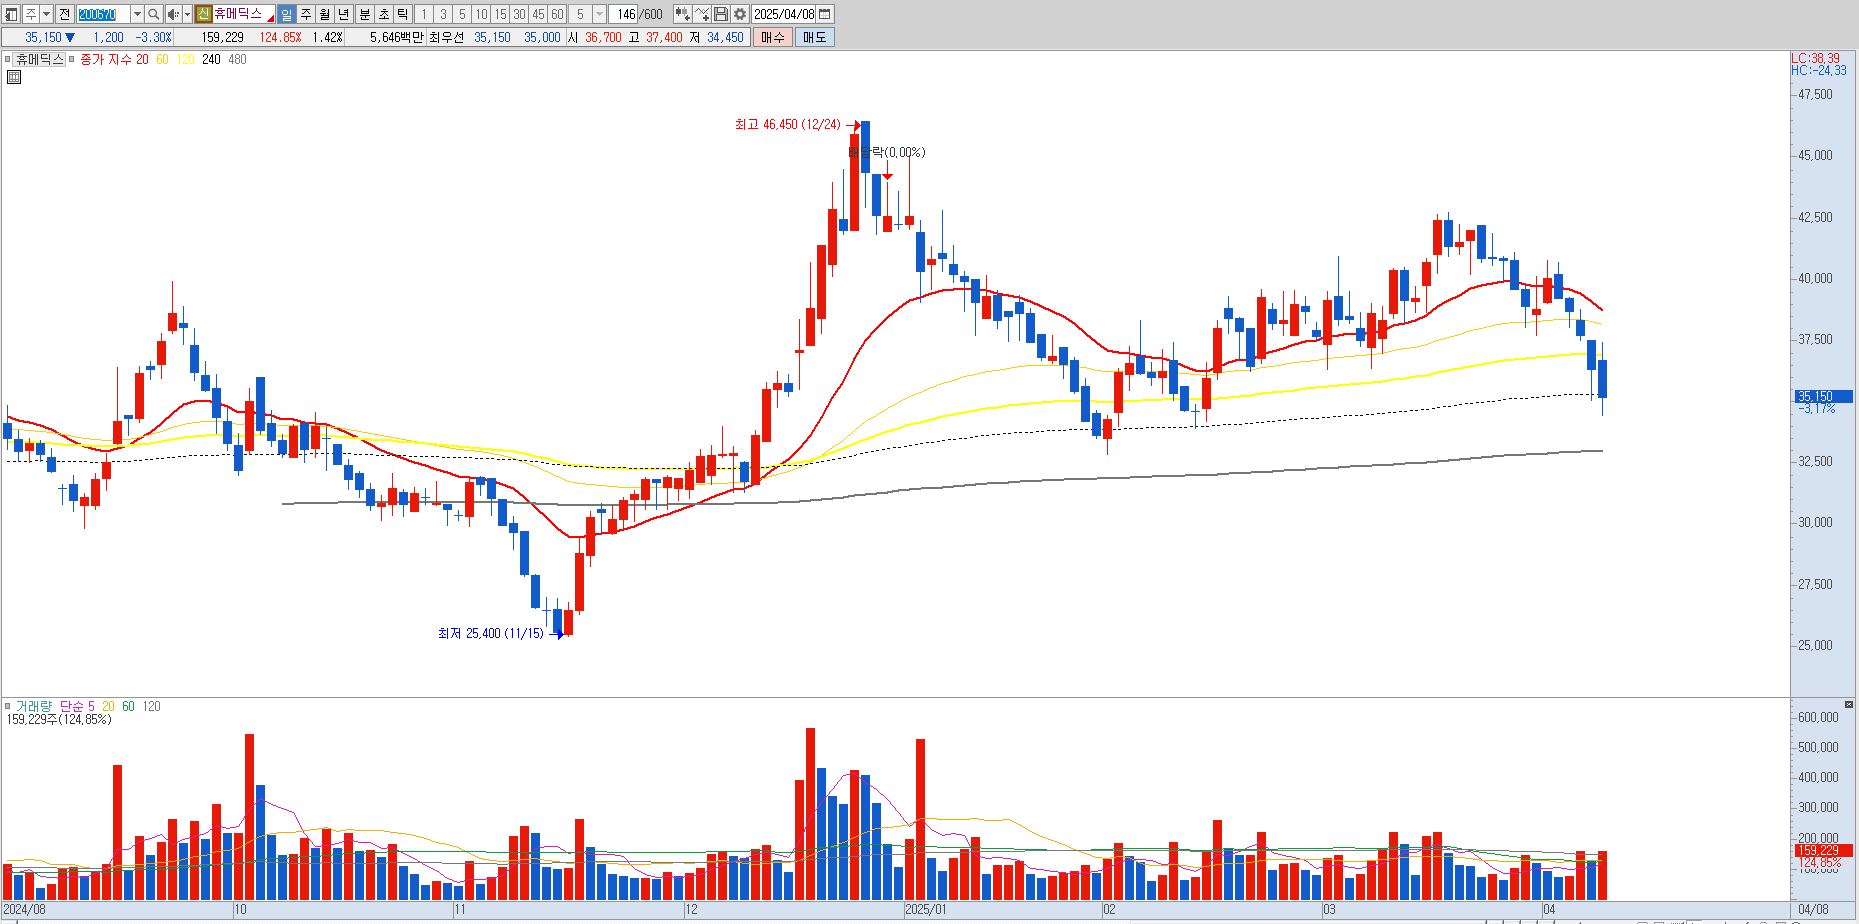The height and width of the screenshot is (924, 1859).
Task: Open the dropdown arrow beside speaker icon
Action: tap(187, 14)
